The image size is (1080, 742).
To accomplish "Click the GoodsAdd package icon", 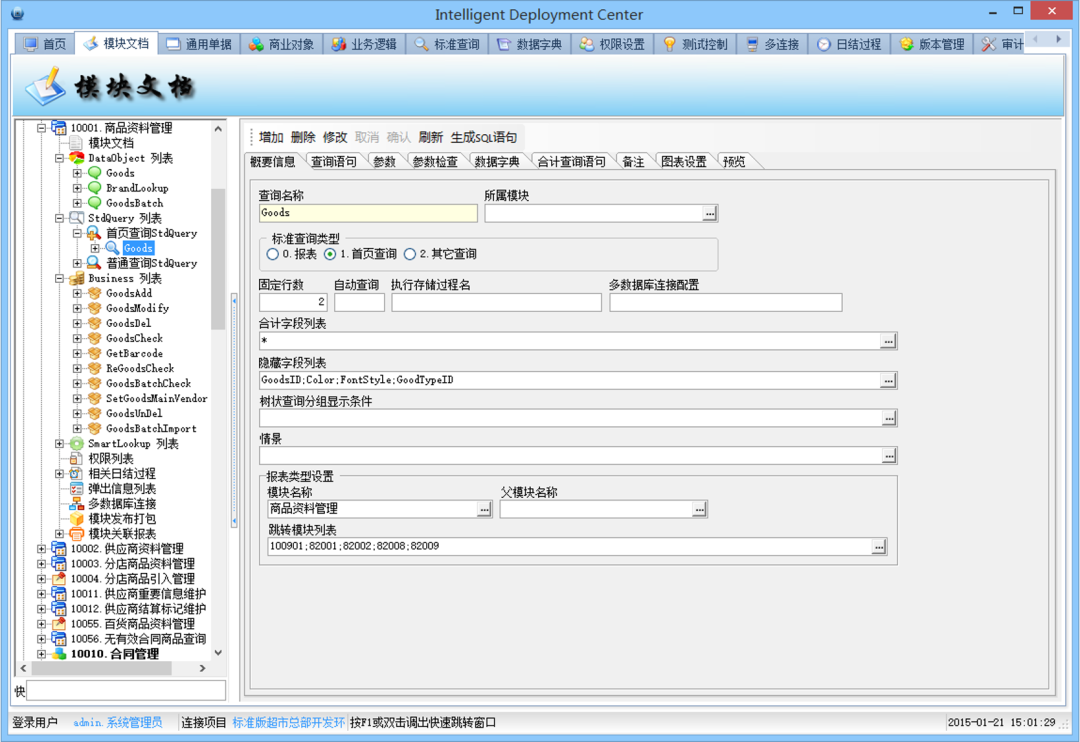I will 94,293.
